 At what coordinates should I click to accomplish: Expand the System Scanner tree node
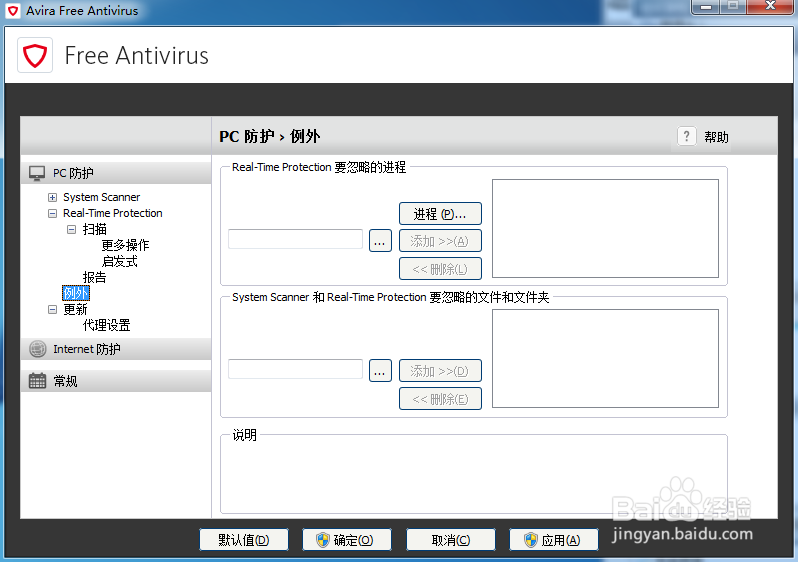(52, 197)
